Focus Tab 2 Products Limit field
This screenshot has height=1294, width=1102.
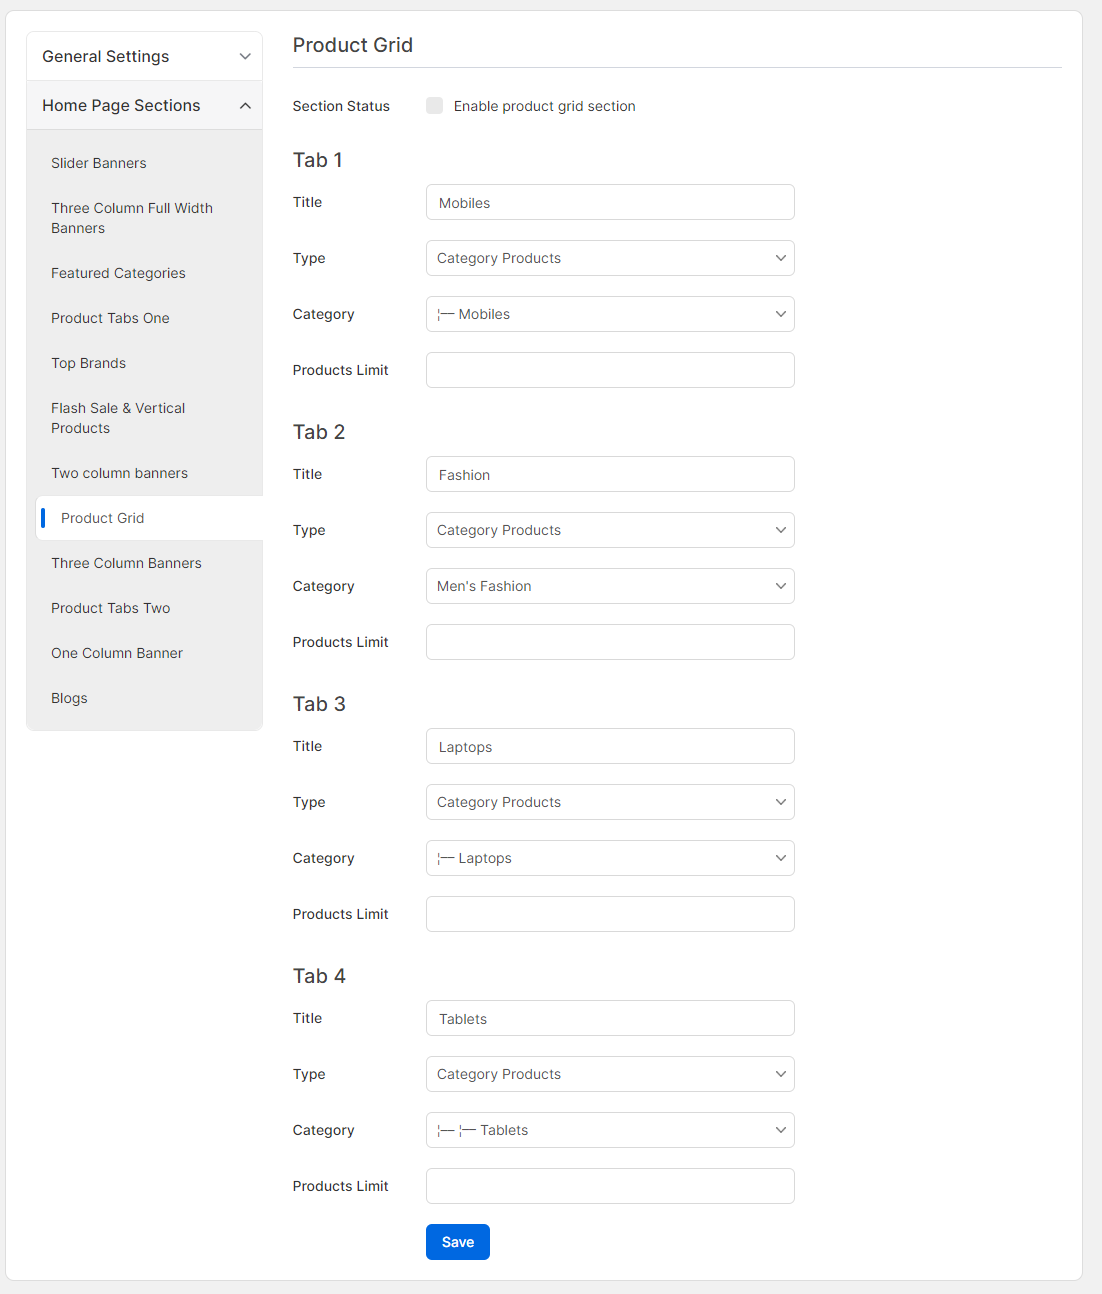tap(610, 642)
